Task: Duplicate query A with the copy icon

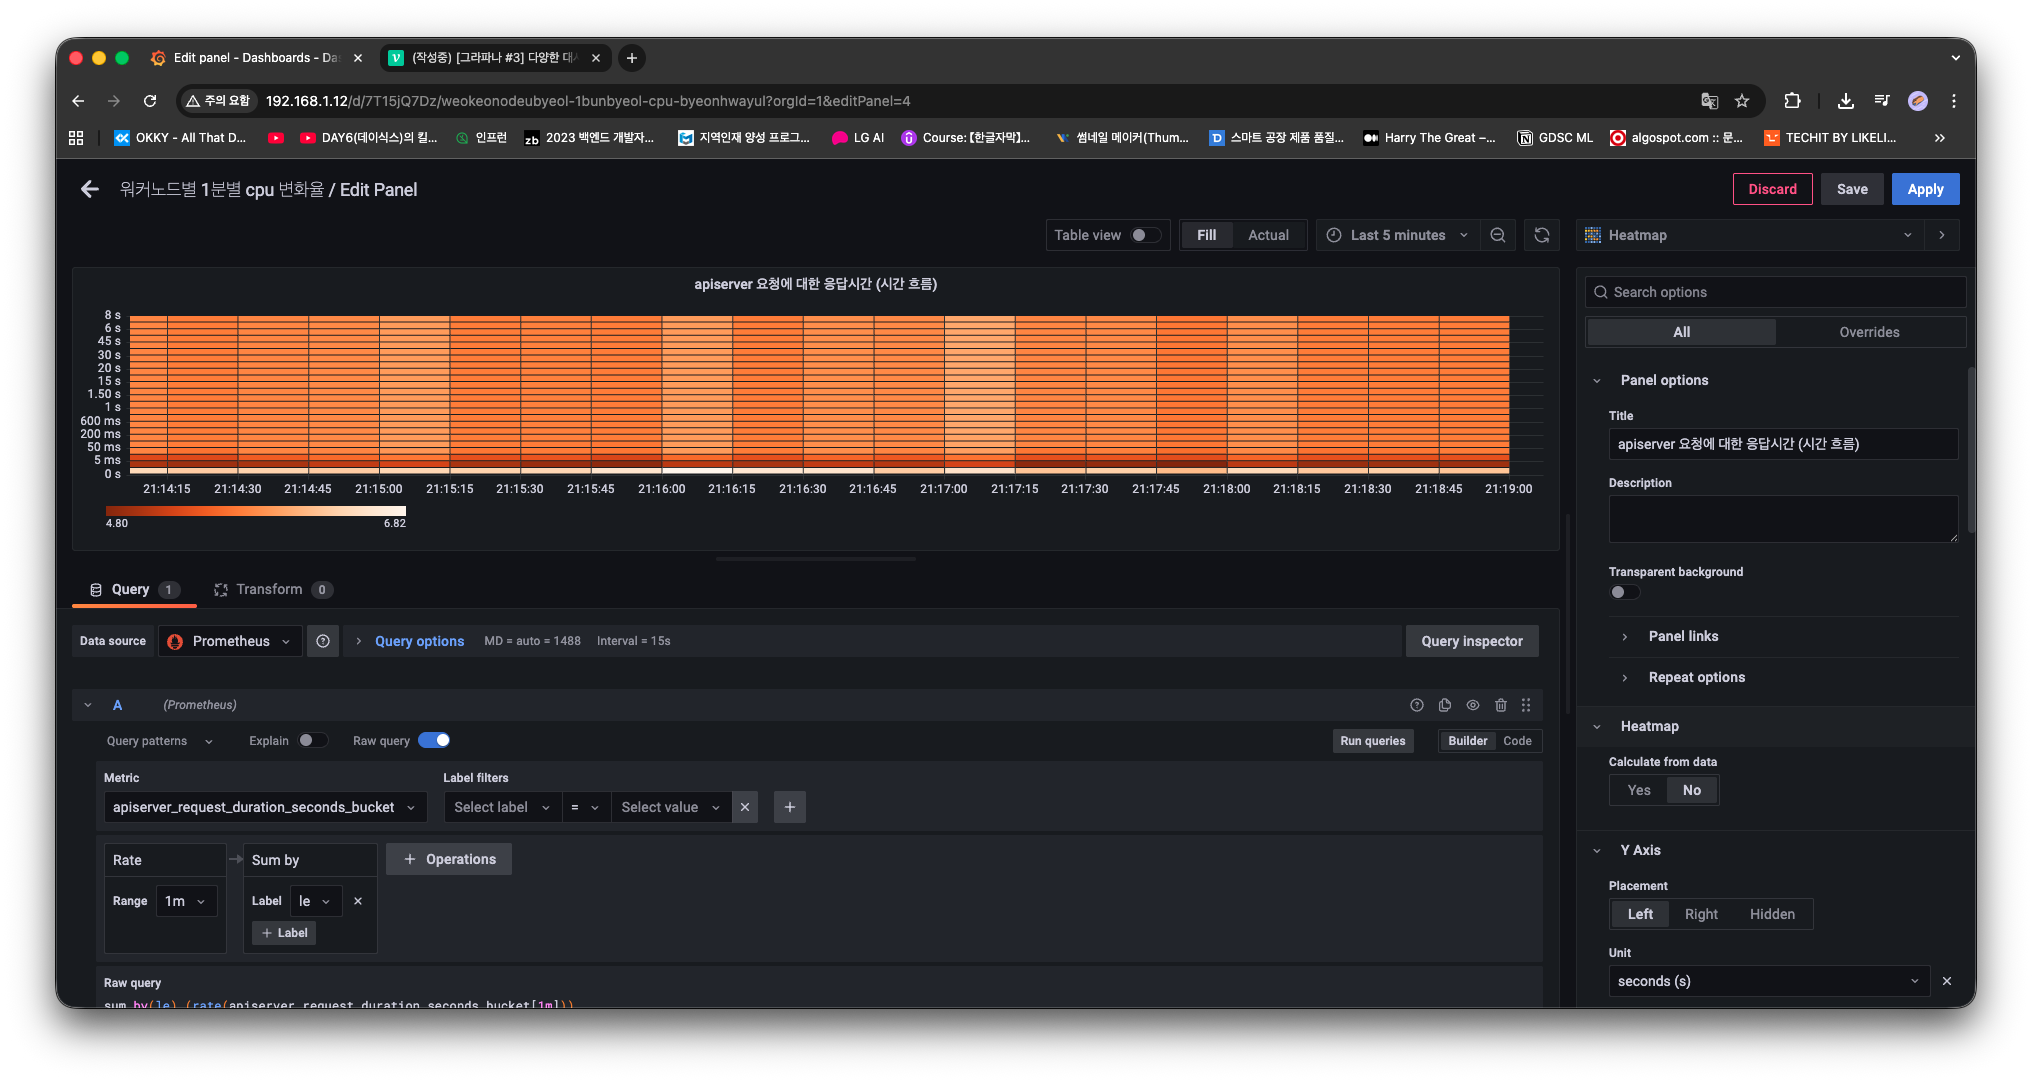Action: tap(1444, 705)
